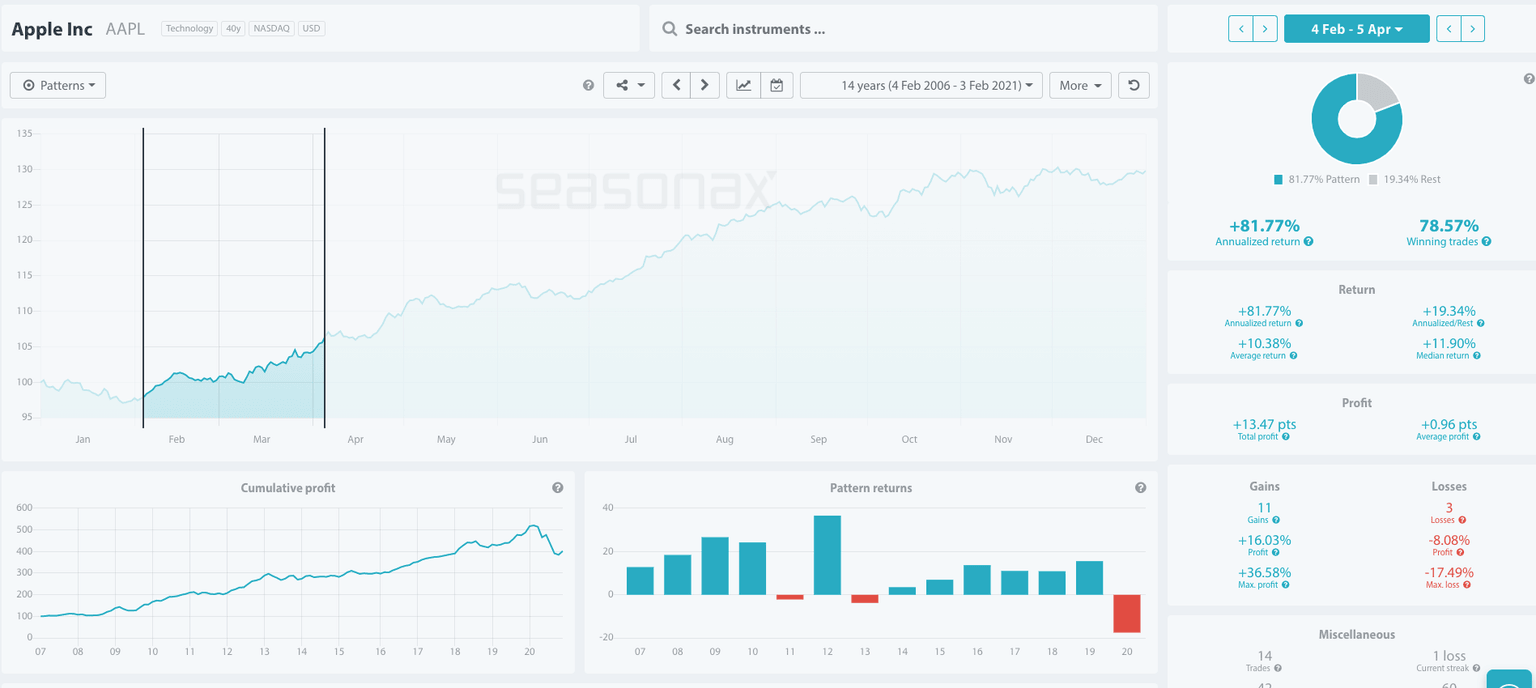Click help icon beside Total profit
This screenshot has height=688, width=1536.
click(x=1286, y=437)
